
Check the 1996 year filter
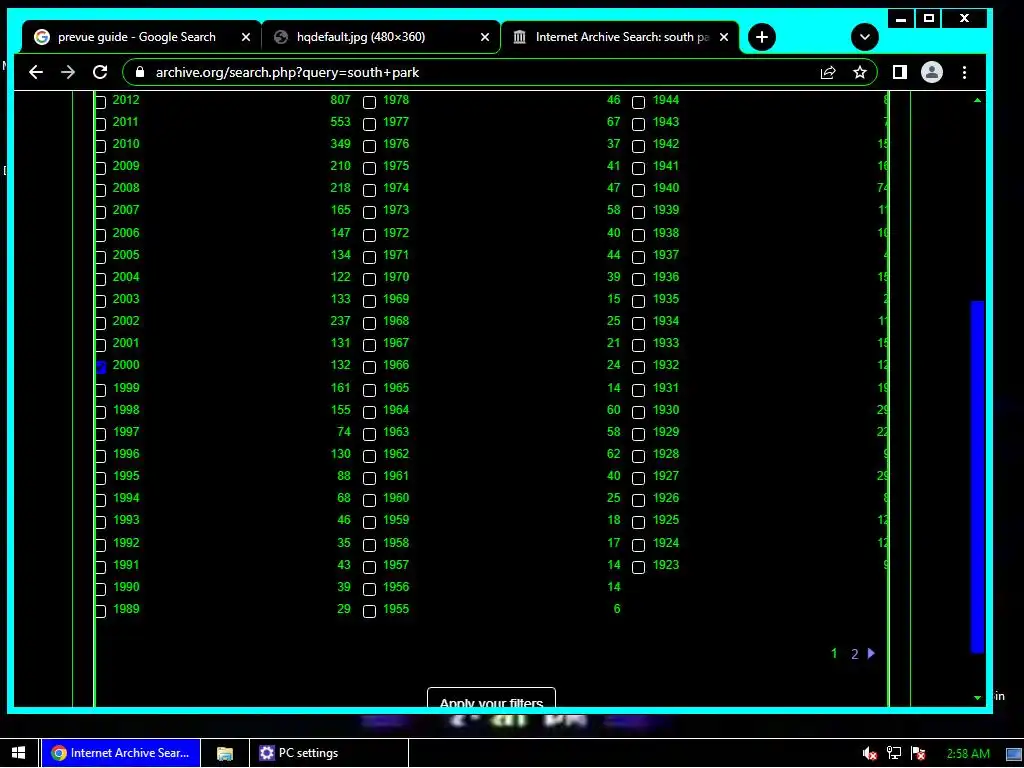click(x=101, y=456)
